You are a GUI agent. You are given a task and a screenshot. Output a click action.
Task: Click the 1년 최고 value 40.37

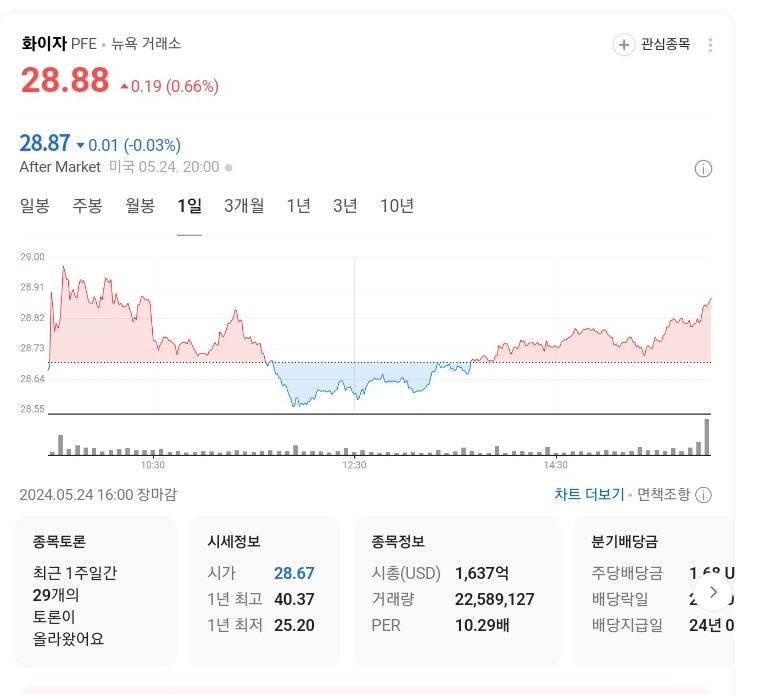coord(294,599)
